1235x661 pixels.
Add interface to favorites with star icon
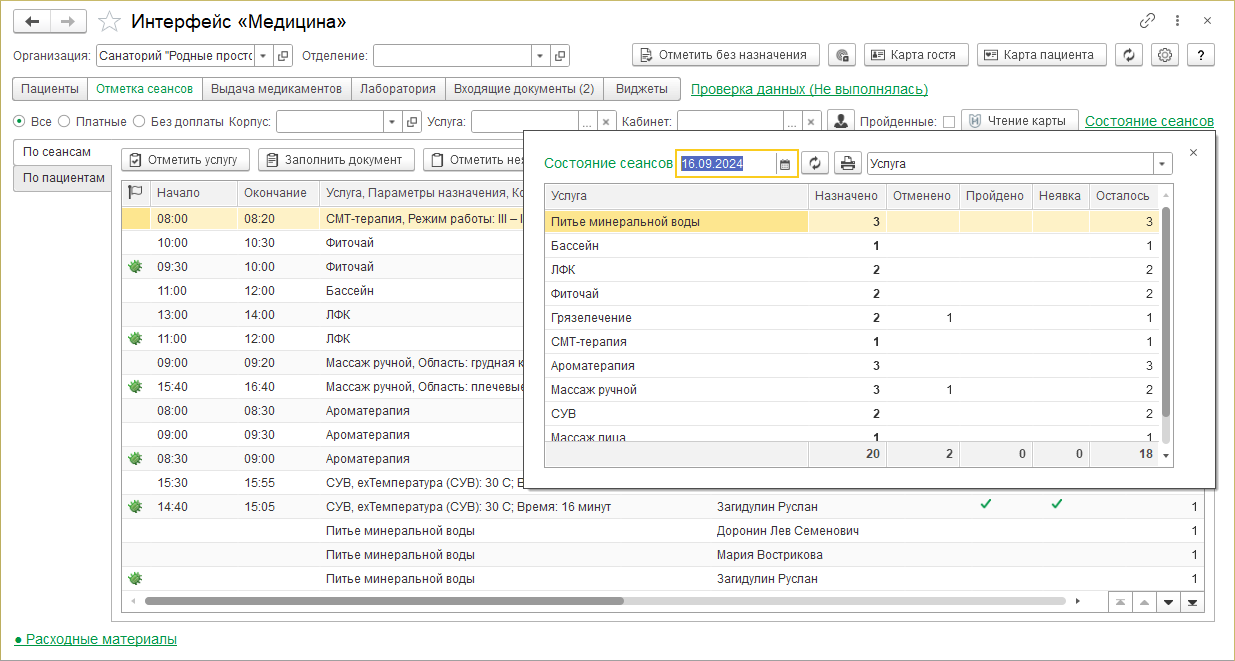[x=111, y=21]
